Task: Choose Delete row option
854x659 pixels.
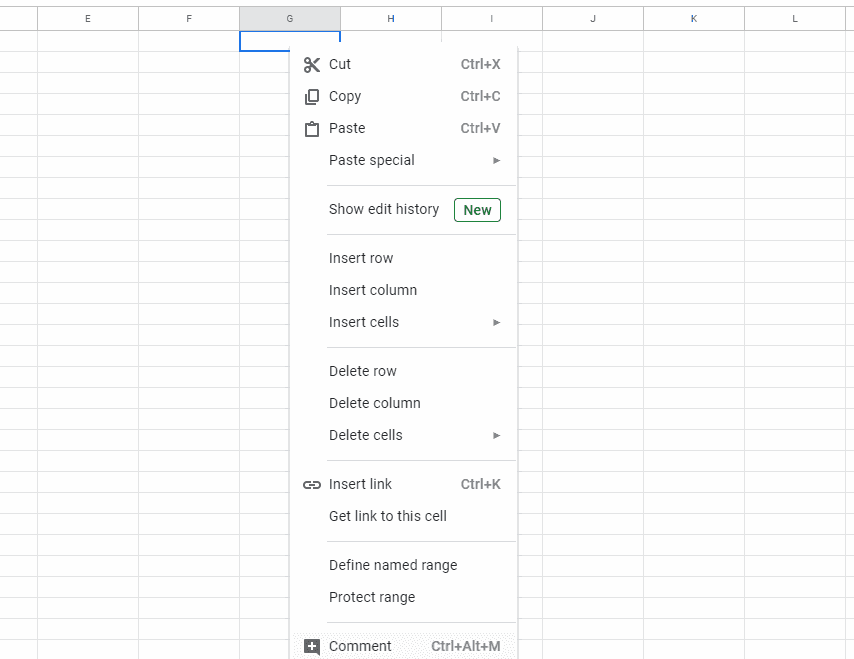Action: (x=363, y=371)
